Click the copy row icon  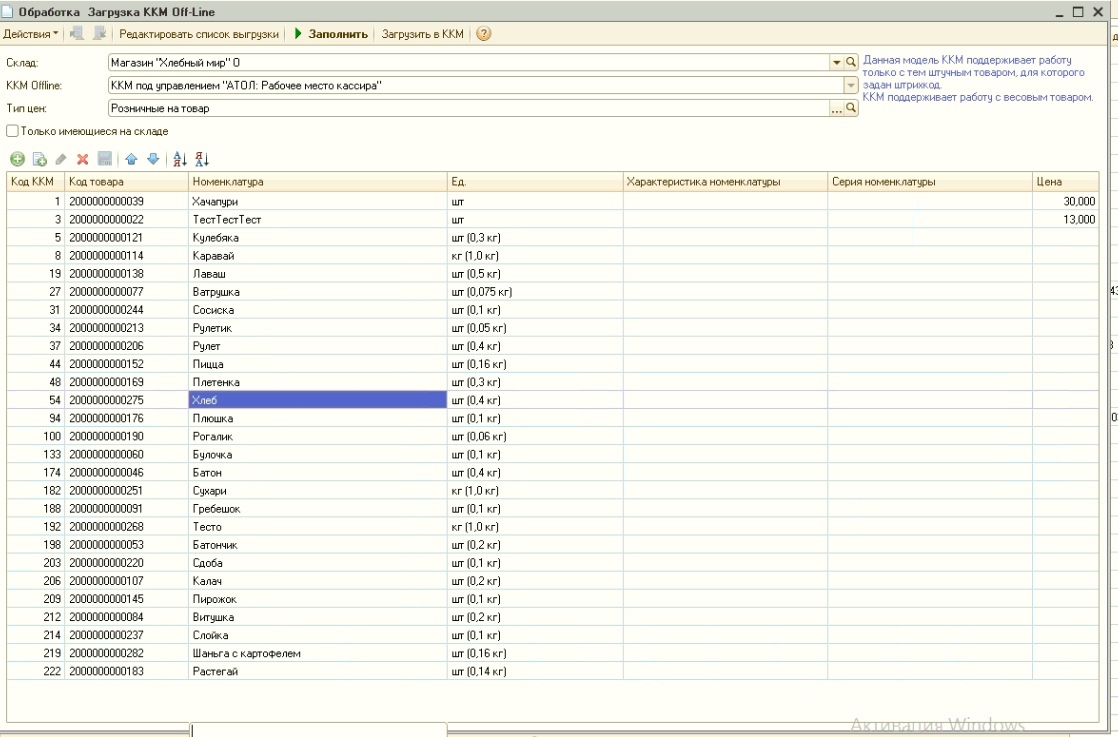[x=39, y=159]
